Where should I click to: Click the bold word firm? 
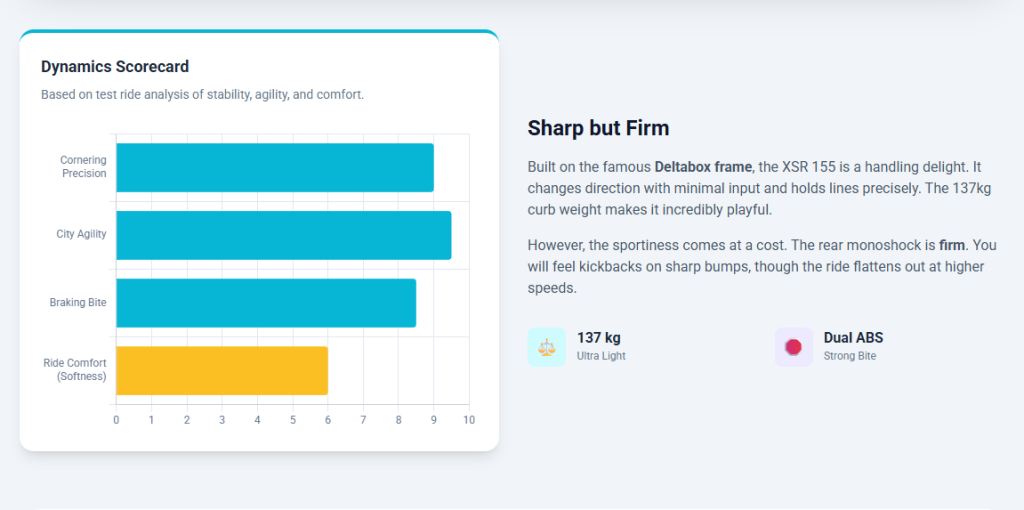(953, 245)
